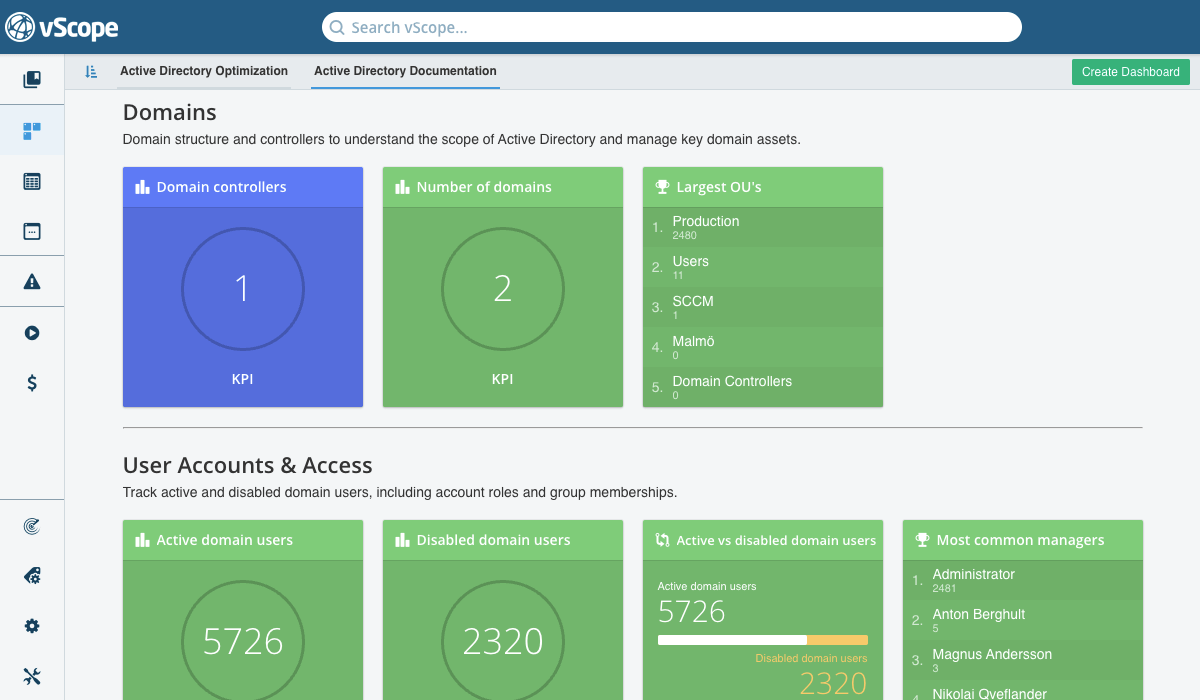Click the 5726 value under Active domain users label
The image size is (1200, 700).
pyautogui.click(x=692, y=611)
